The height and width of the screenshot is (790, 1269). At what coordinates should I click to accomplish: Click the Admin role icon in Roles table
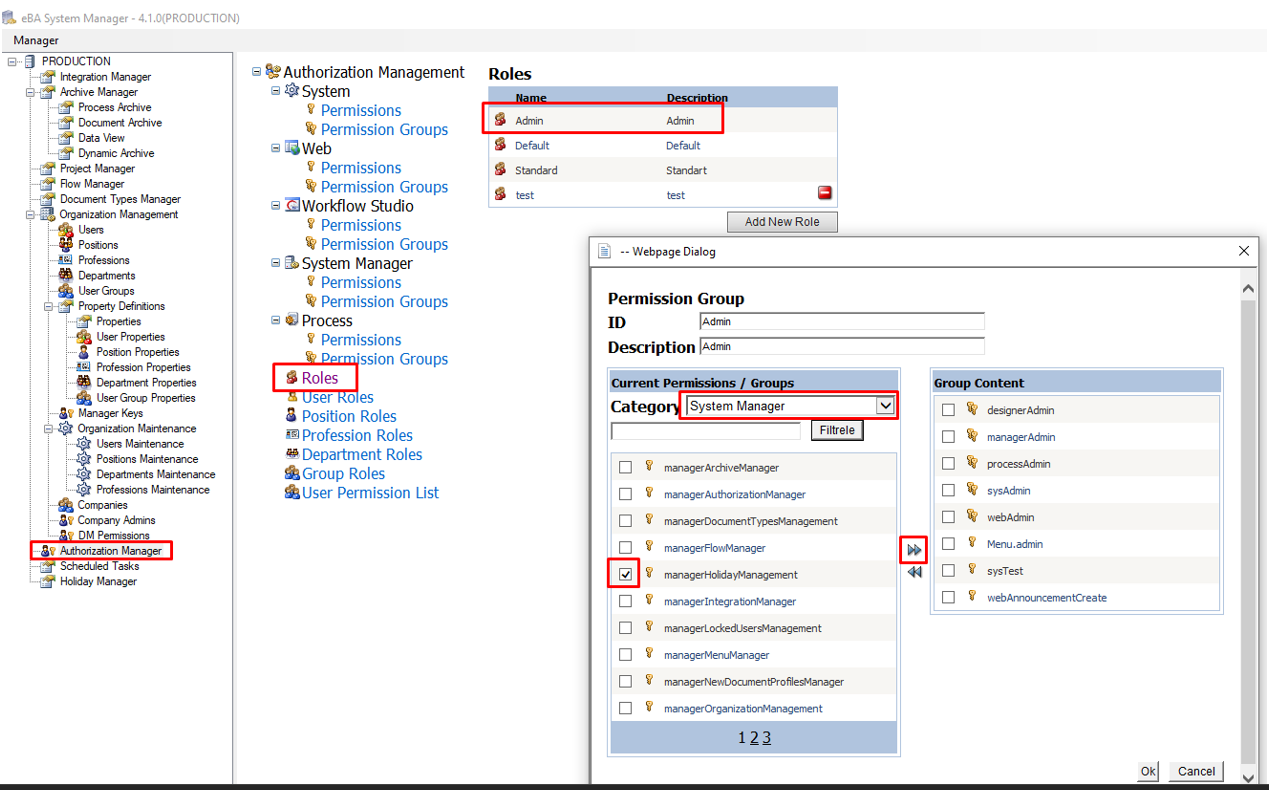pos(501,120)
